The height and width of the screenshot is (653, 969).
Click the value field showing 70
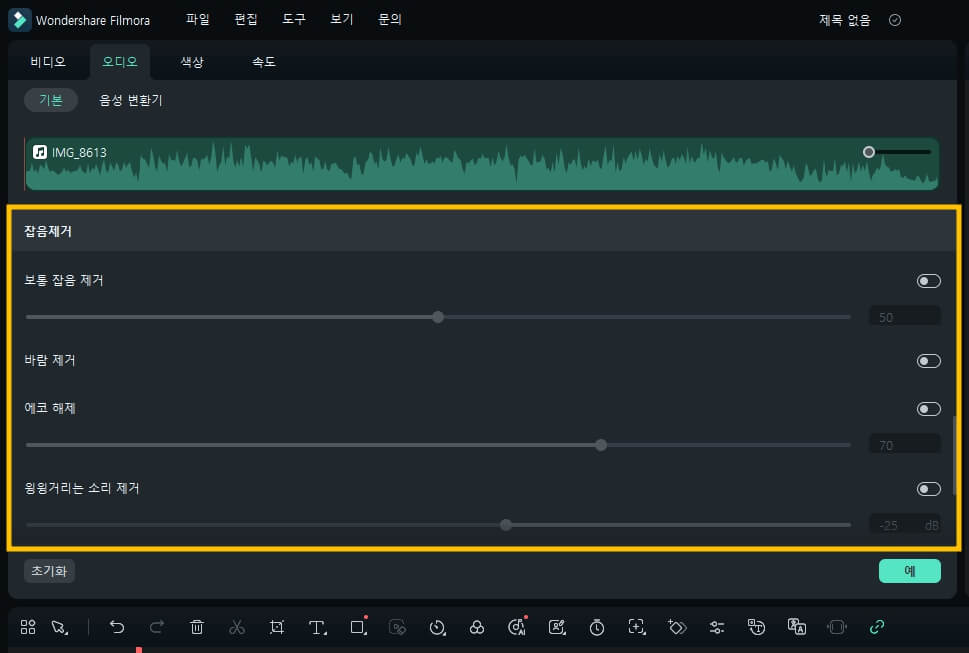point(905,445)
